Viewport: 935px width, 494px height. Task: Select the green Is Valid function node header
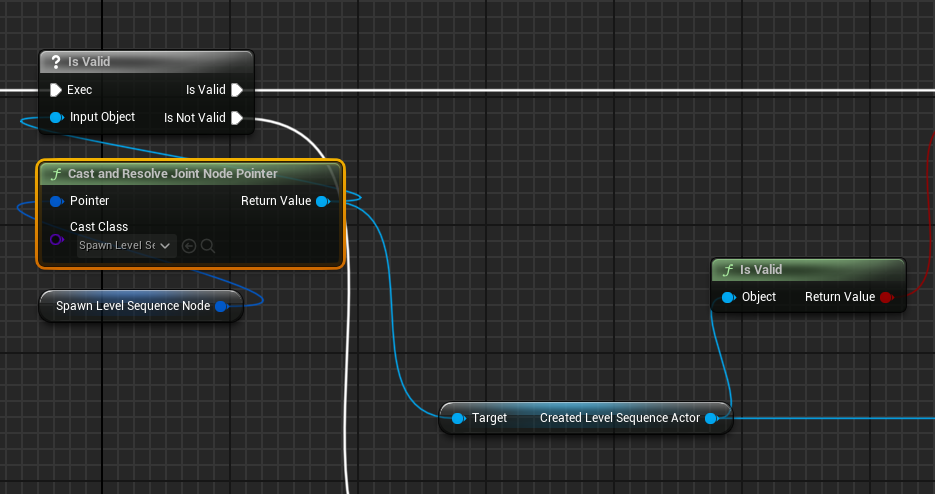pos(808,270)
